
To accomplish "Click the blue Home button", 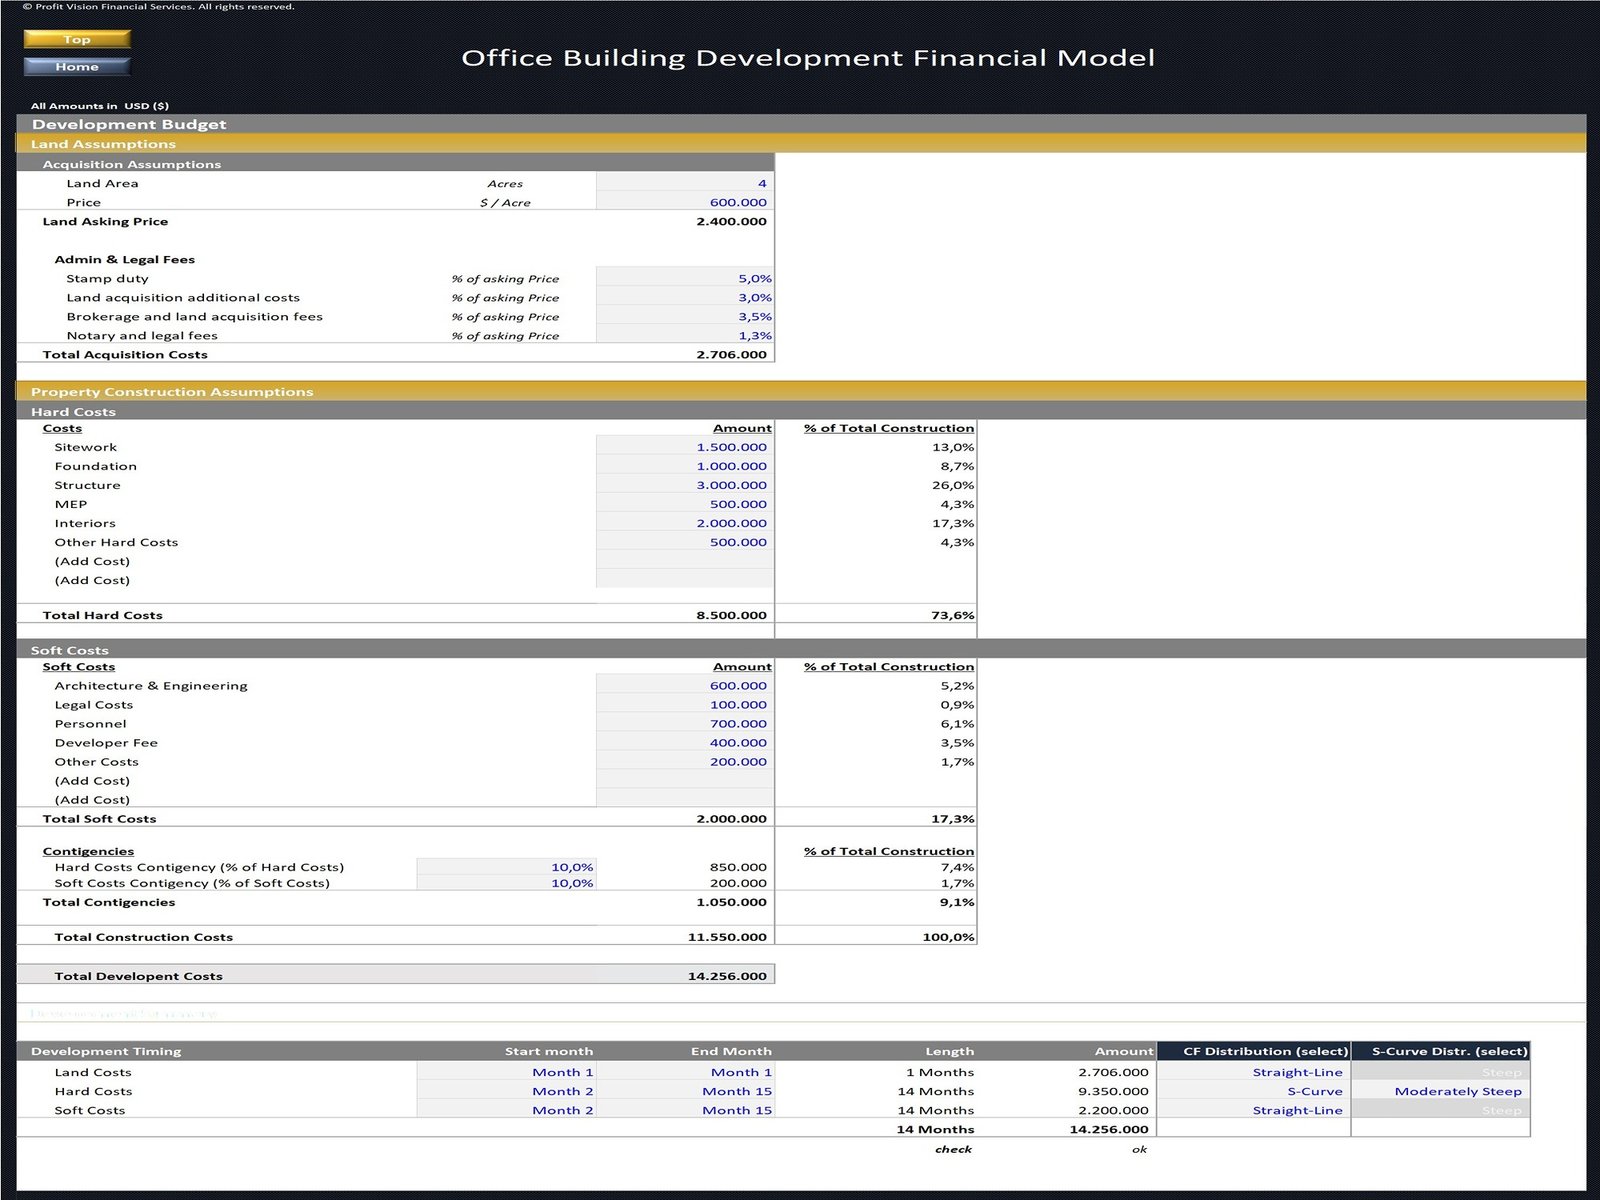I will click(77, 66).
